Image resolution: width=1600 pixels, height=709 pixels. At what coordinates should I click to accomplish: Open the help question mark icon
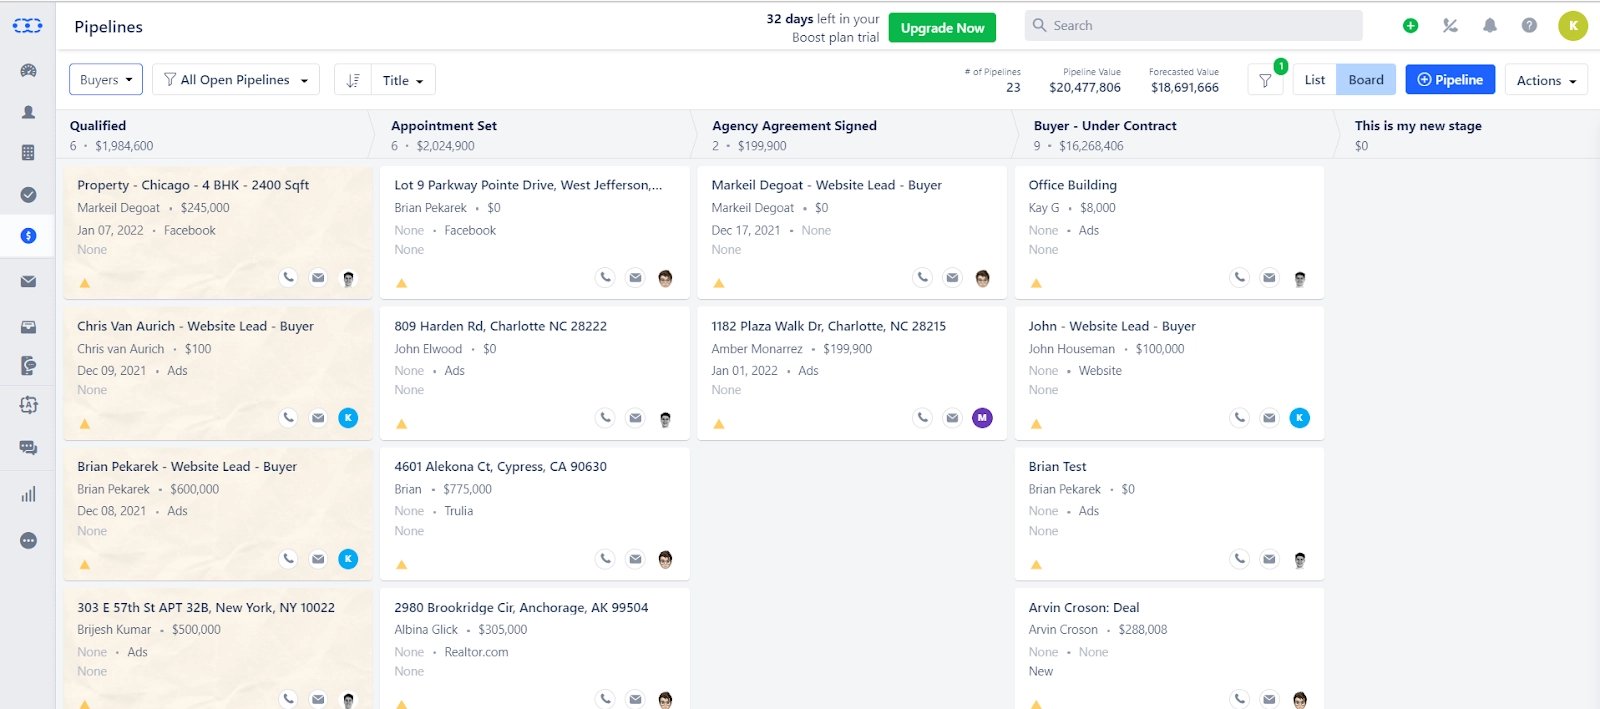1529,26
